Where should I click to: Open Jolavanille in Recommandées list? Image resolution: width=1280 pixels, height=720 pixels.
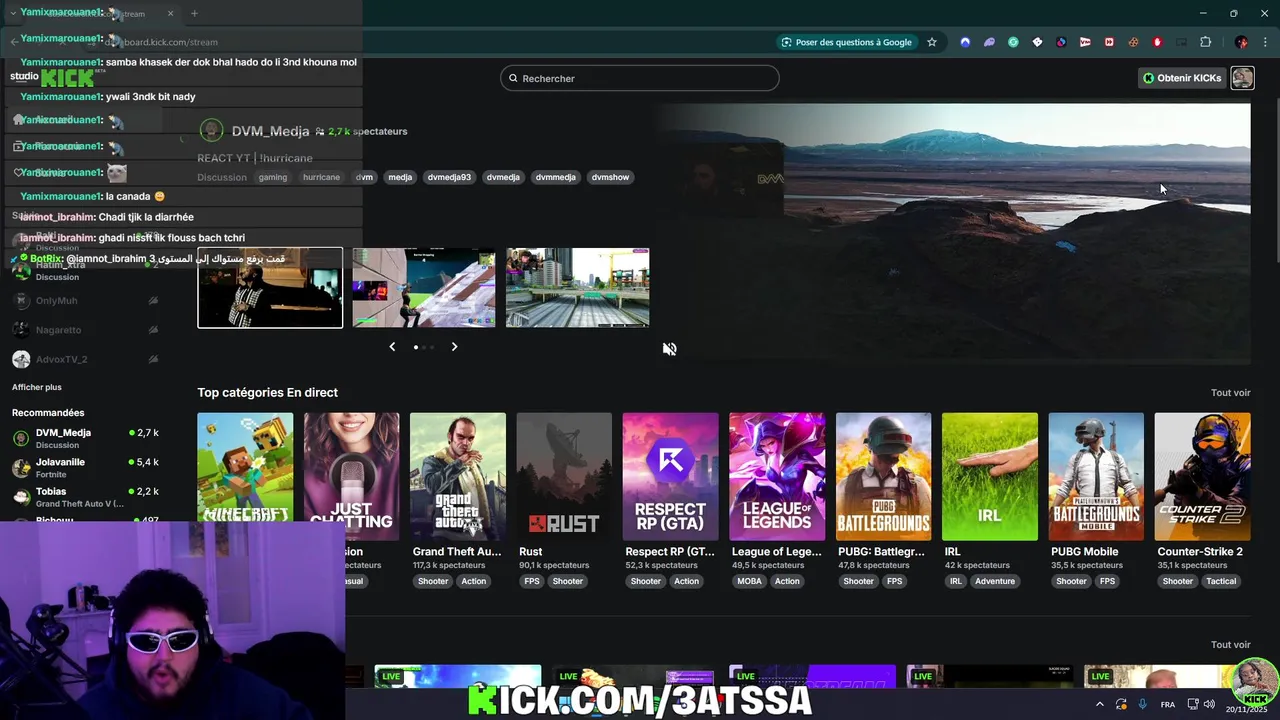point(85,468)
